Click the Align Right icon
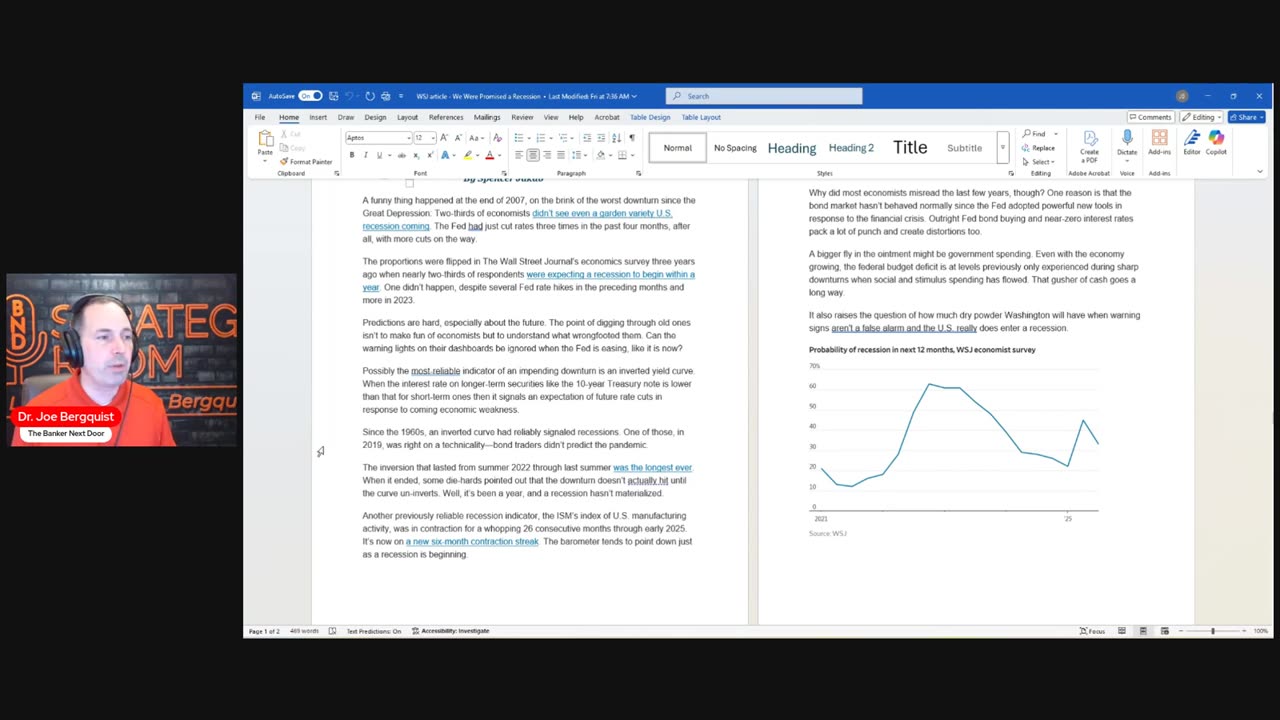 [x=547, y=155]
